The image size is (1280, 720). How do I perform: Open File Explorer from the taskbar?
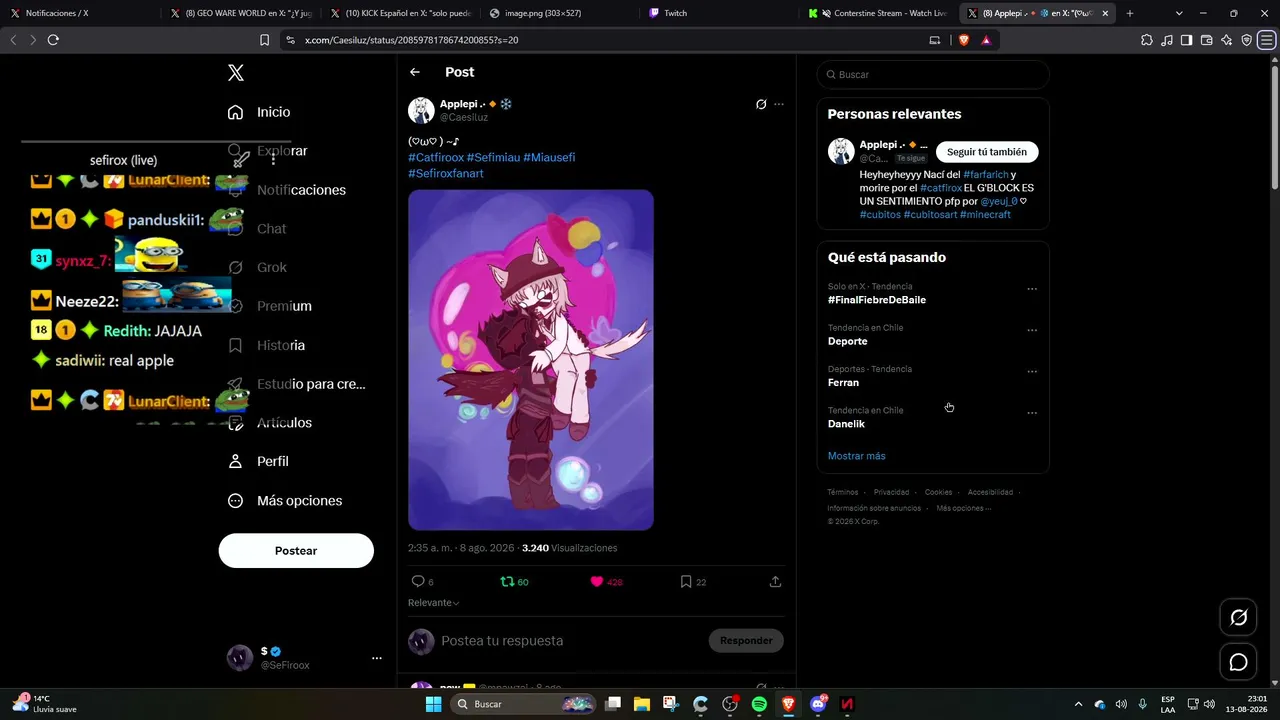click(641, 704)
